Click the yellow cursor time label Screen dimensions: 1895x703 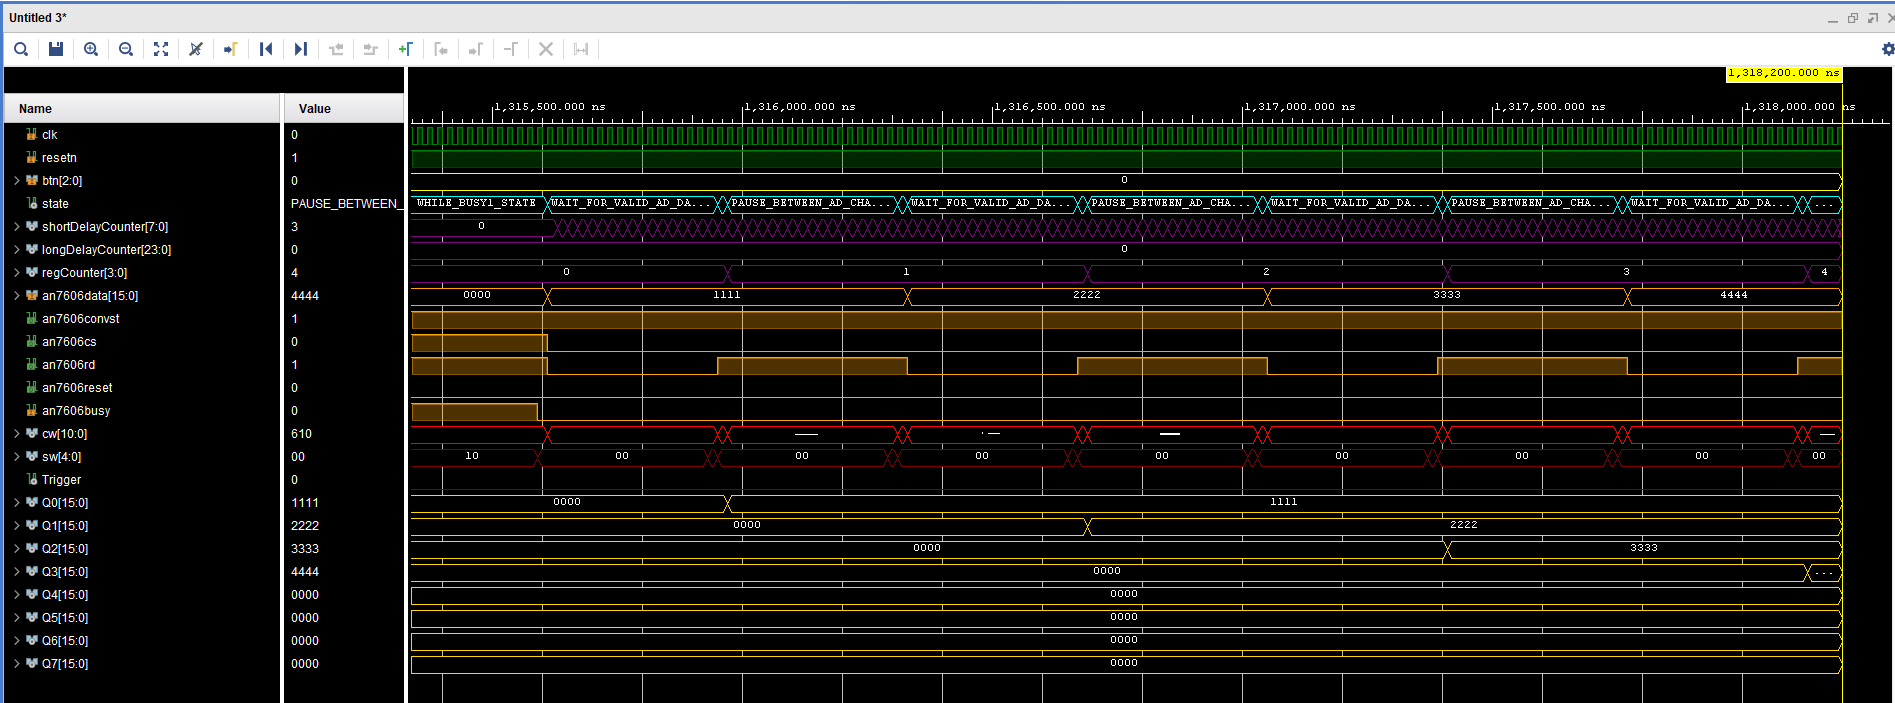[1784, 73]
